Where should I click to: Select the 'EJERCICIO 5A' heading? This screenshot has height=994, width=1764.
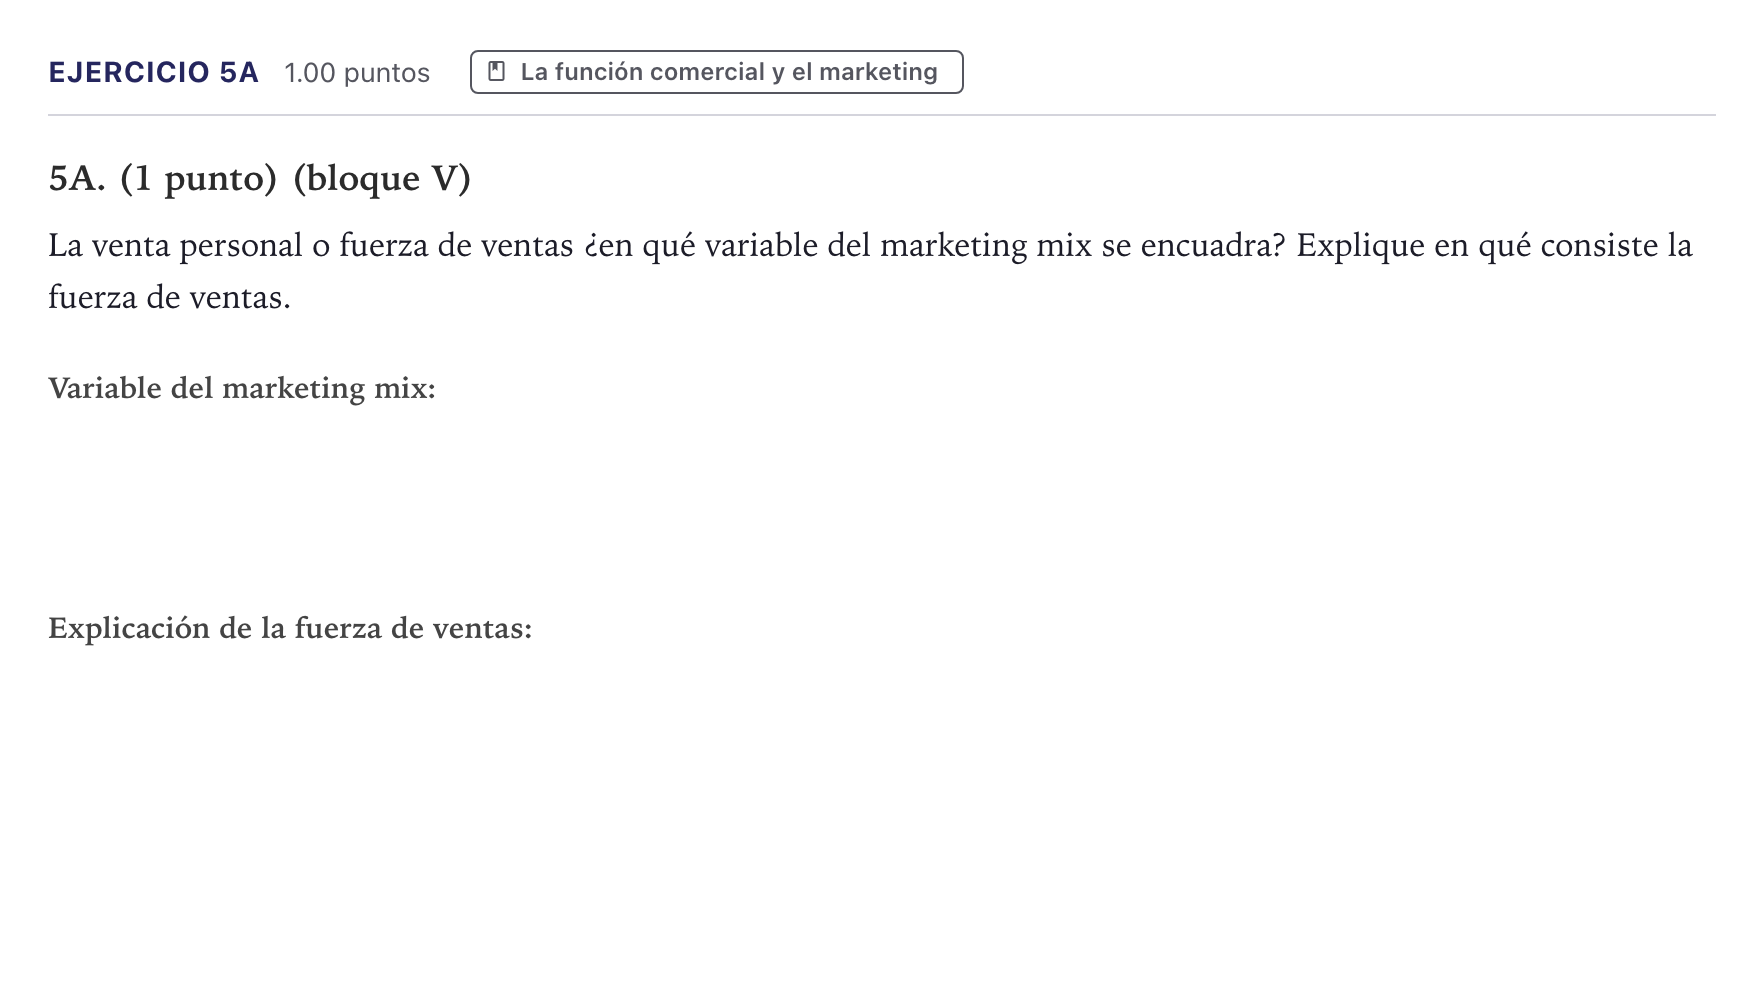(x=154, y=72)
